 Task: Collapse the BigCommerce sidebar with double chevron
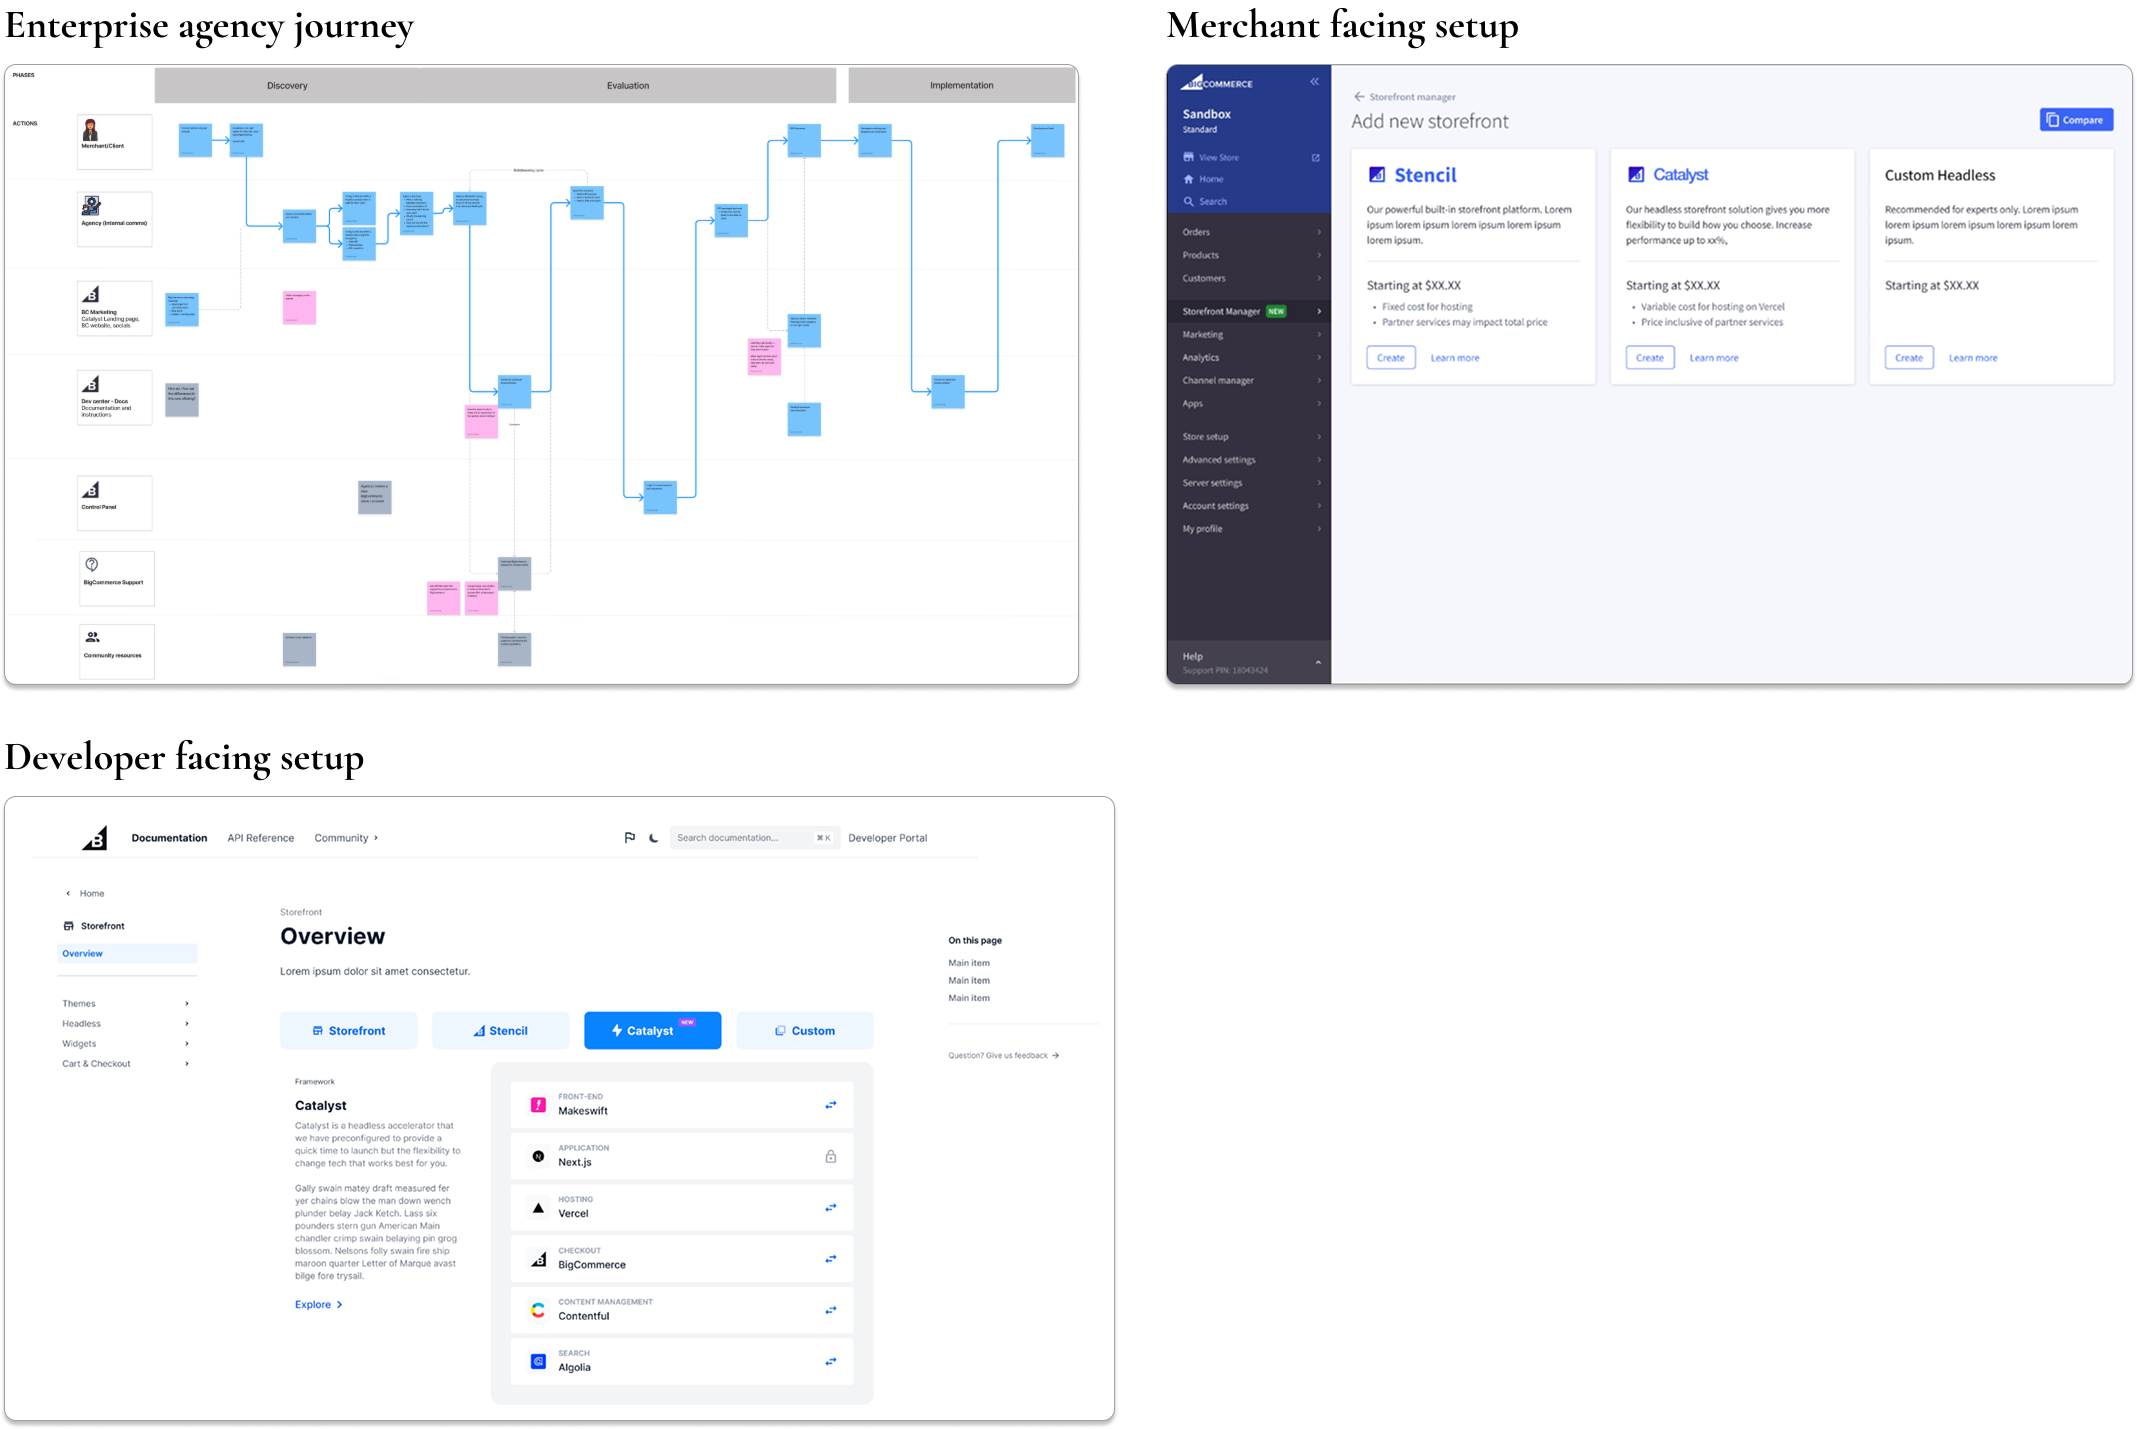(x=1314, y=82)
